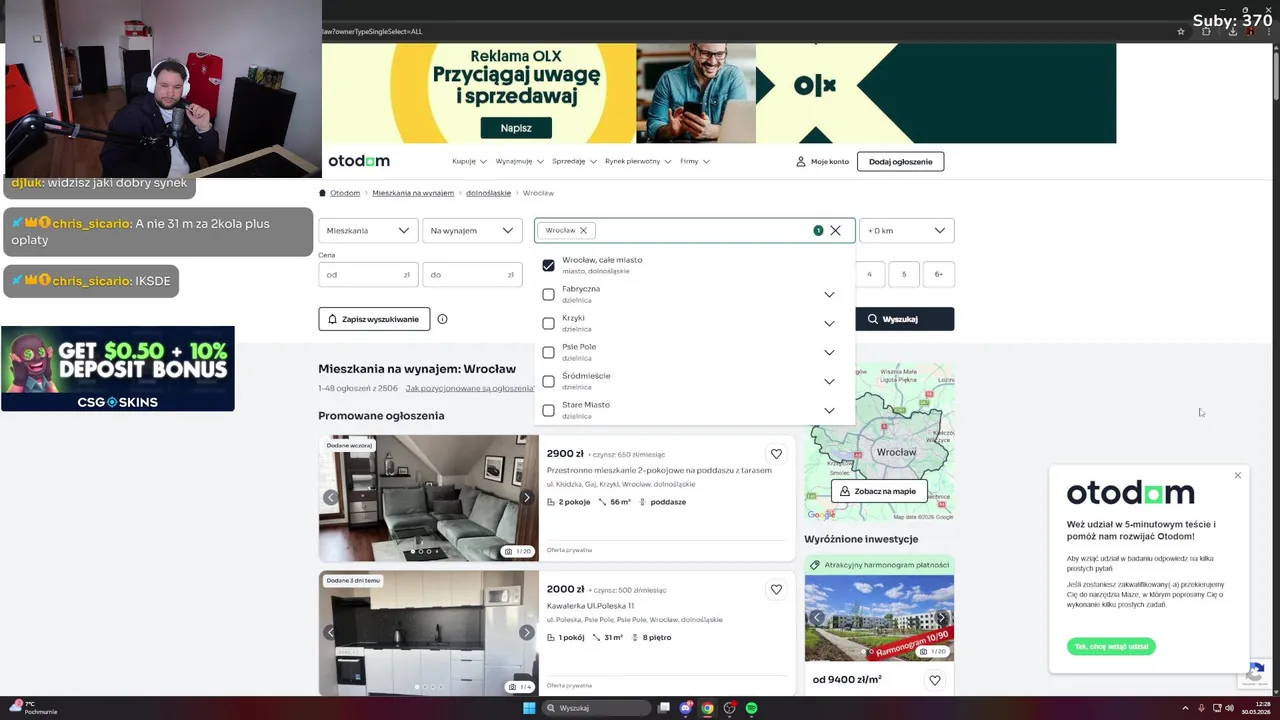Image resolution: width=1280 pixels, height=720 pixels.
Task: Click Dodaj ogłoszenie button
Action: coord(900,161)
